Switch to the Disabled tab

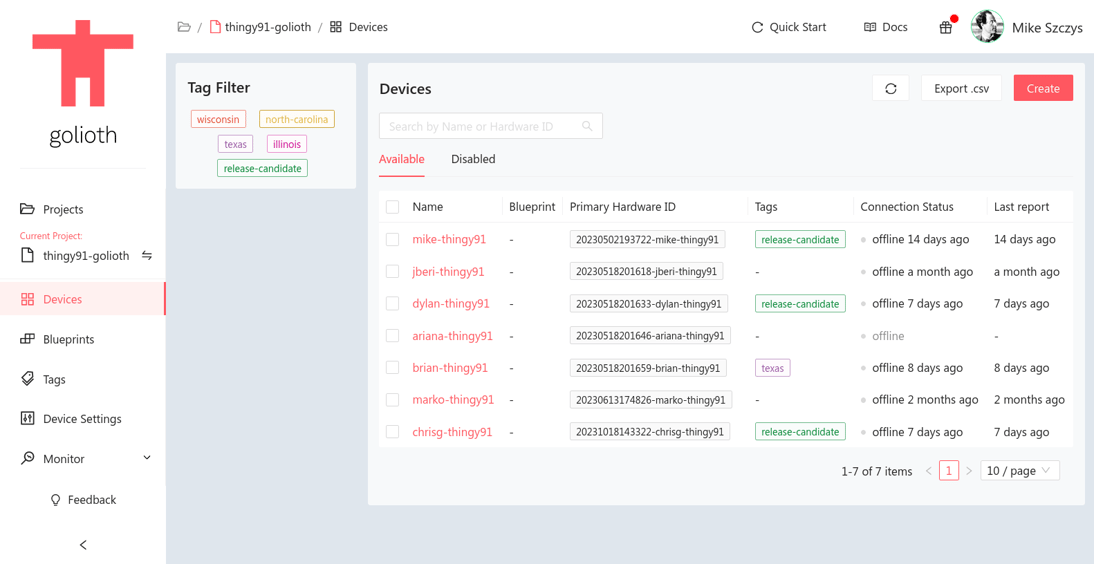[x=473, y=159]
